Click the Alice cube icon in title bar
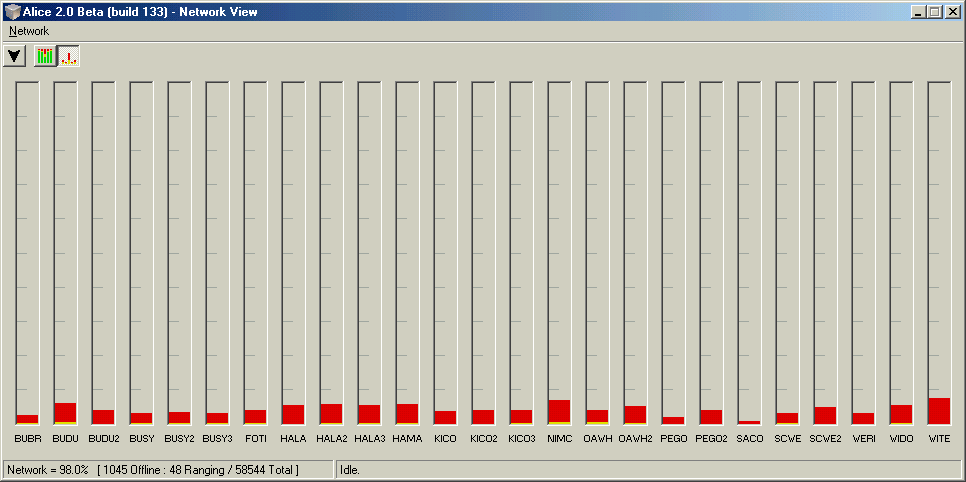The height and width of the screenshot is (482, 966). (x=11, y=11)
